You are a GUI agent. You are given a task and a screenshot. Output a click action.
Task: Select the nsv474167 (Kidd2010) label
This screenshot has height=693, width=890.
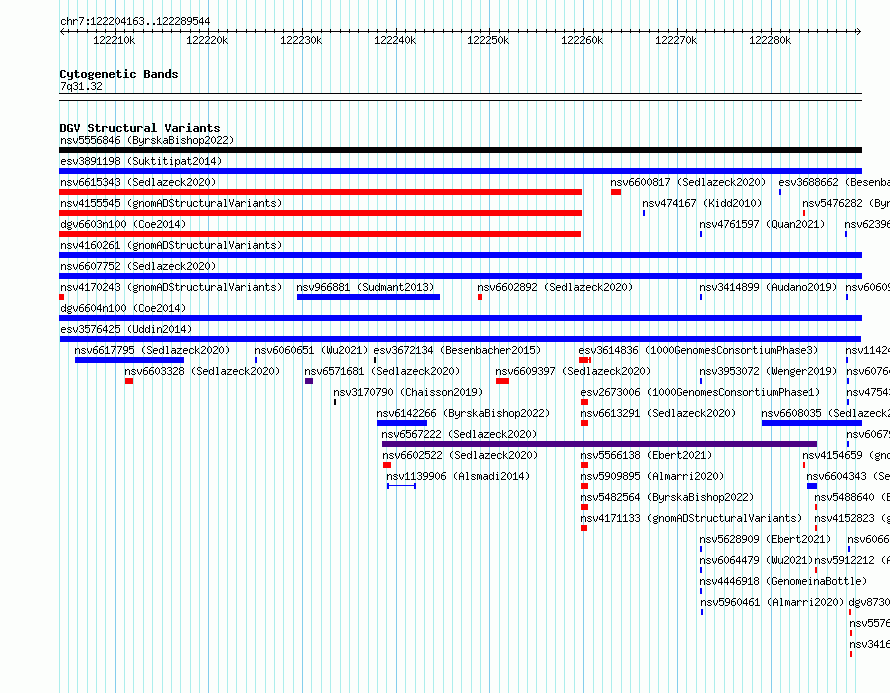pos(702,203)
